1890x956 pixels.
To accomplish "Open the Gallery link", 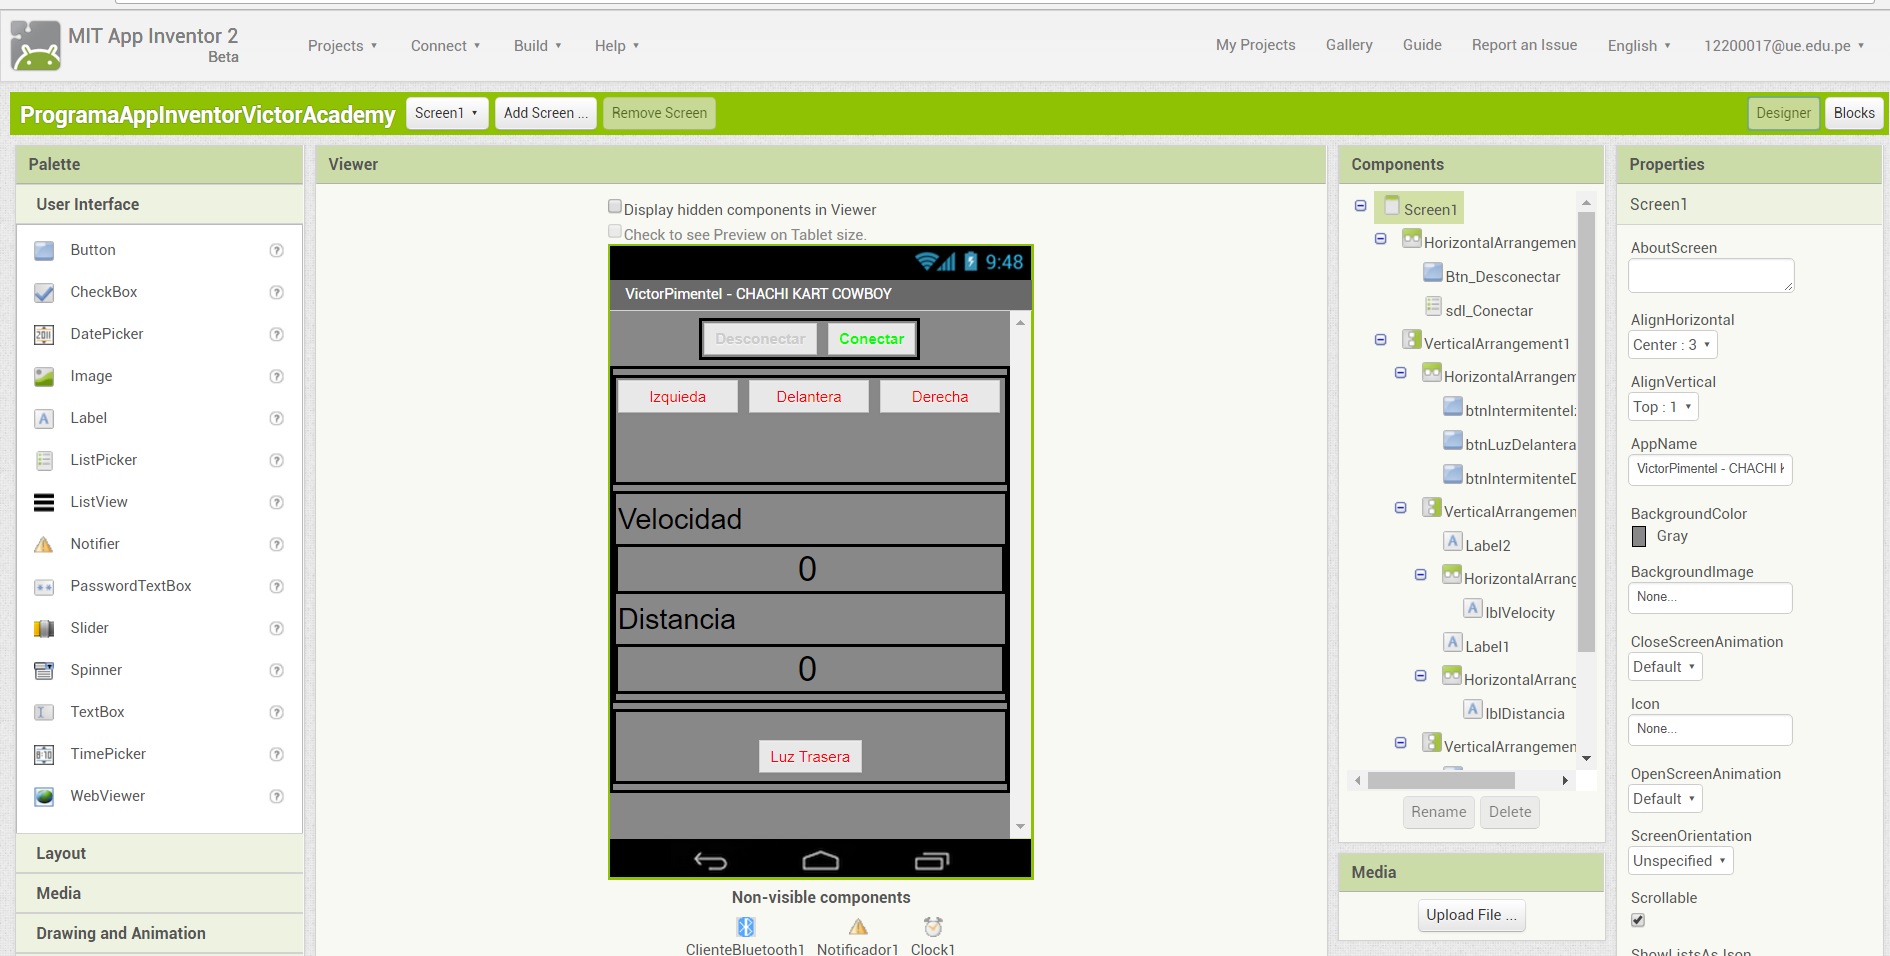I will click(1349, 45).
